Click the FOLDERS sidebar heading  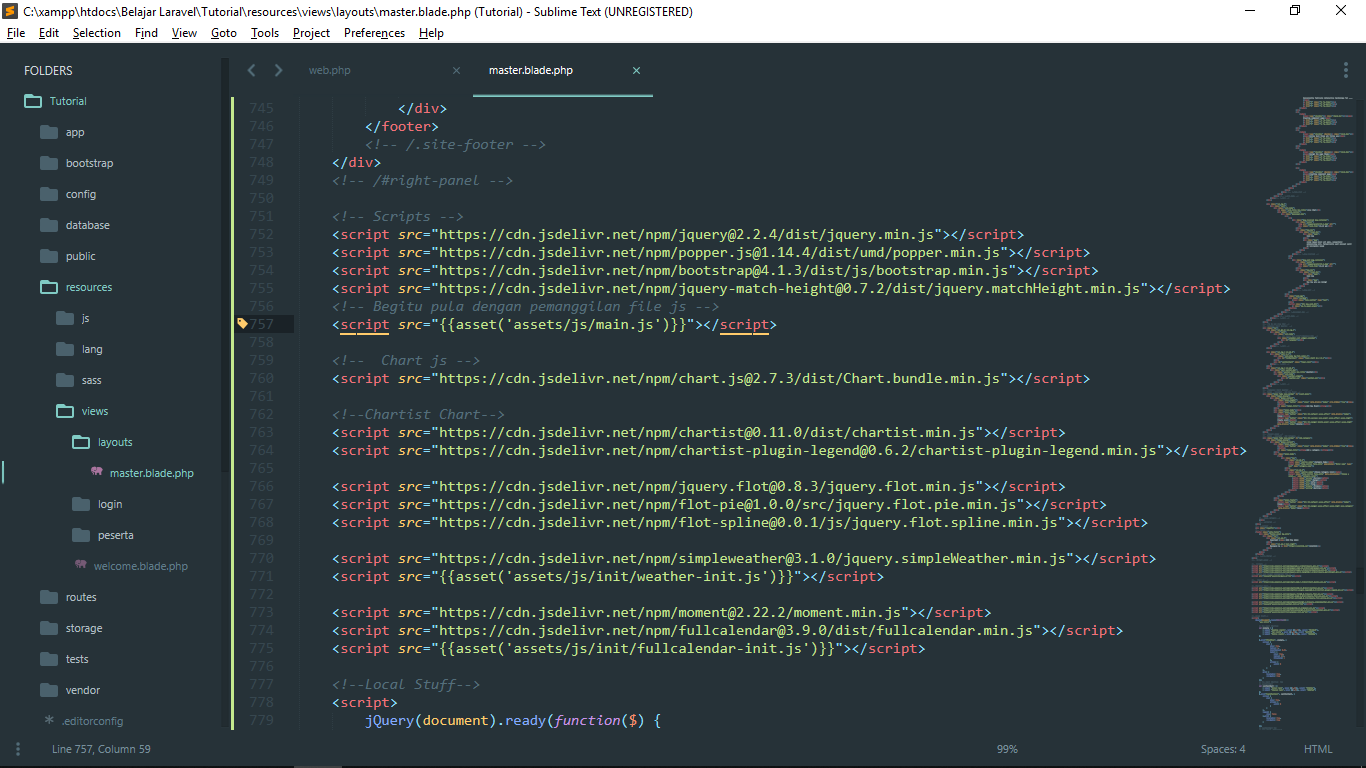[48, 71]
